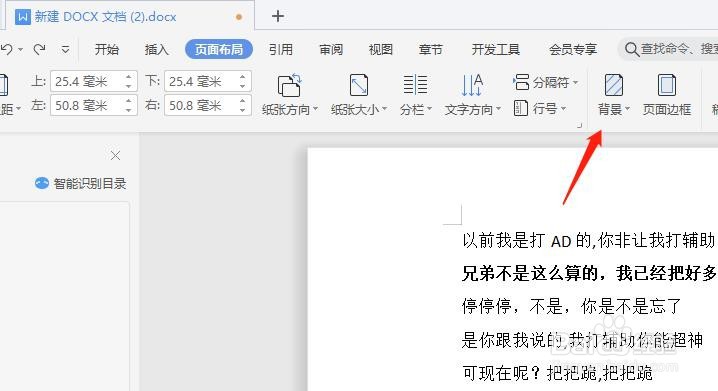This screenshot has width=718, height=391.
Task: Click the WPS document icon on tab
Action: coord(22,17)
